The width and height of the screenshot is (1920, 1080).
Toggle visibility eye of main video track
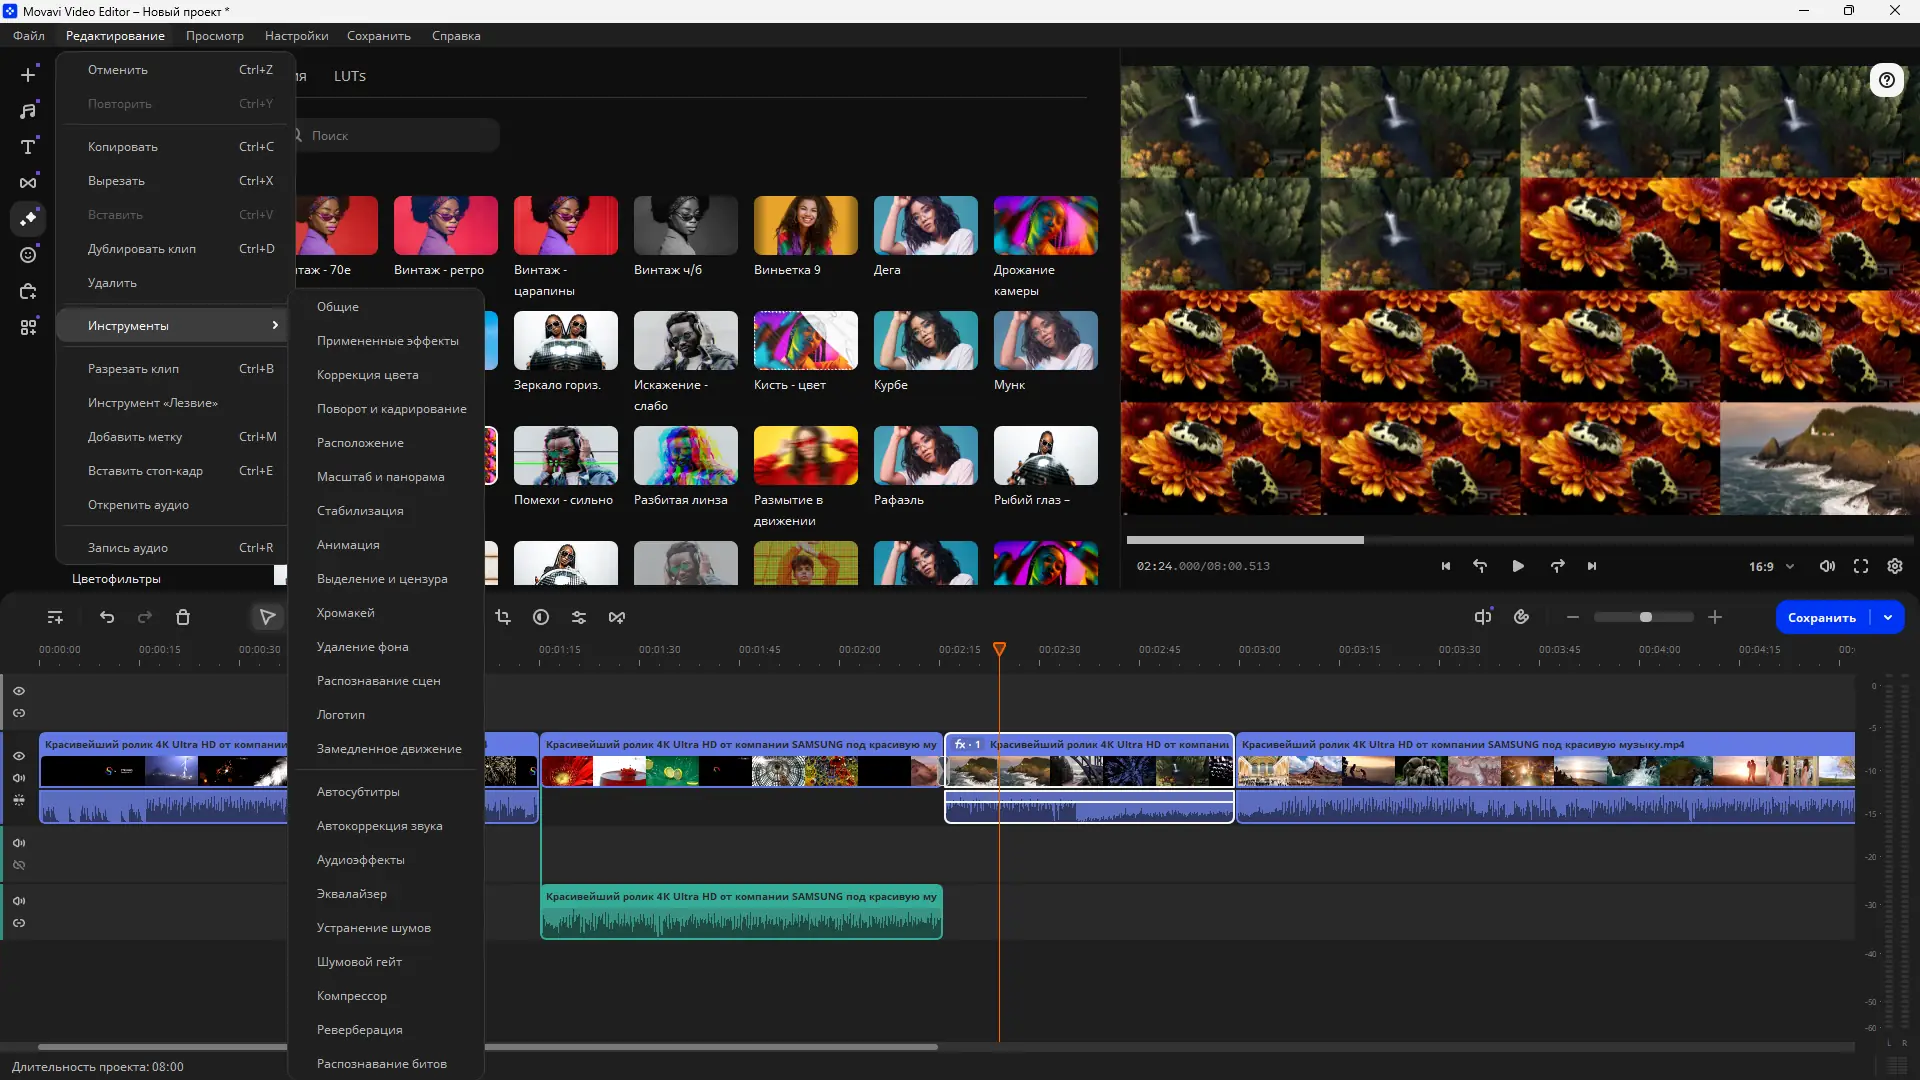tap(19, 756)
